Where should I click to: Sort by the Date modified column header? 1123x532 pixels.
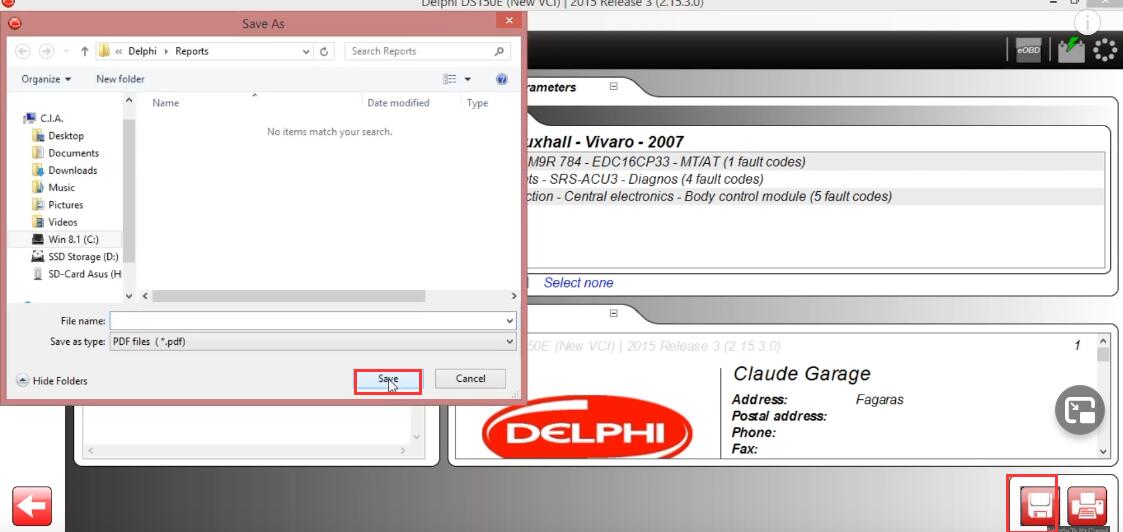click(398, 103)
